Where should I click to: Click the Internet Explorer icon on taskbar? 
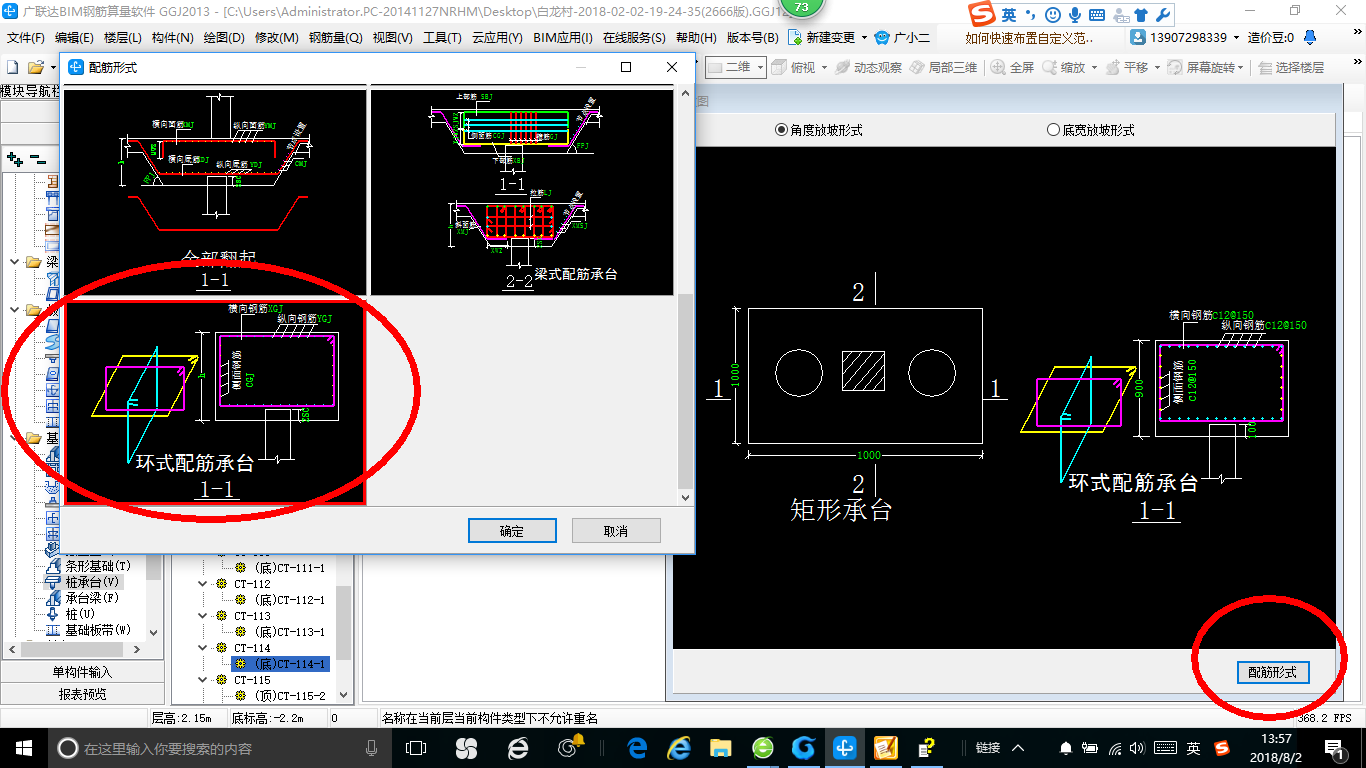[680, 747]
